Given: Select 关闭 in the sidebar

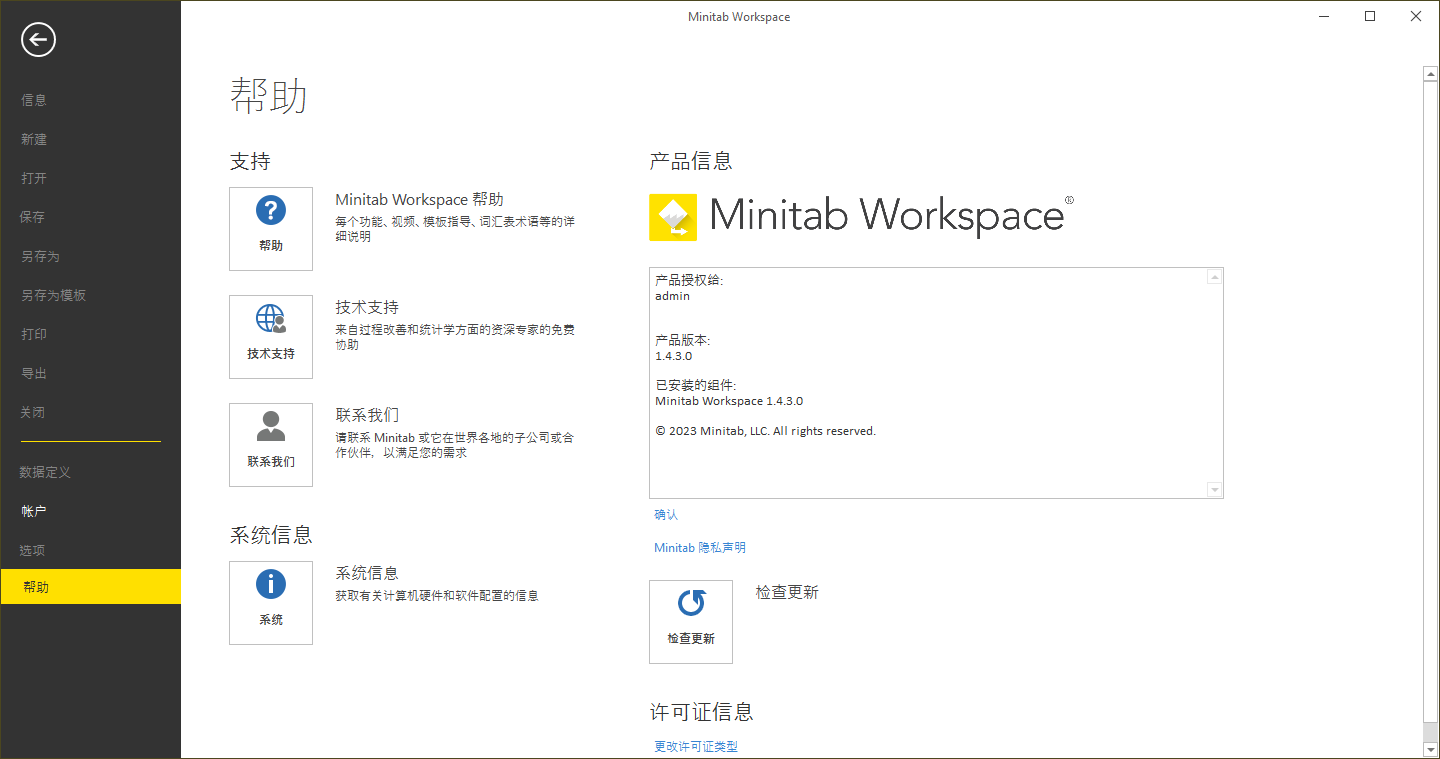Looking at the screenshot, I should click(x=33, y=412).
